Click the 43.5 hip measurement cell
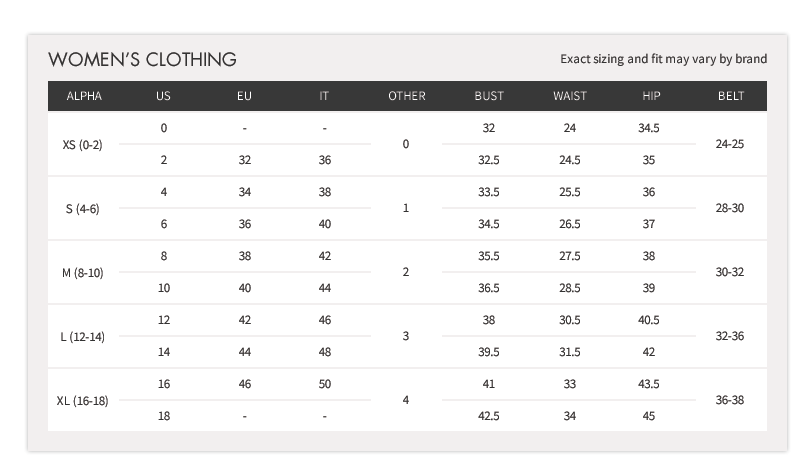The width and height of the screenshot is (812, 472). point(649,384)
